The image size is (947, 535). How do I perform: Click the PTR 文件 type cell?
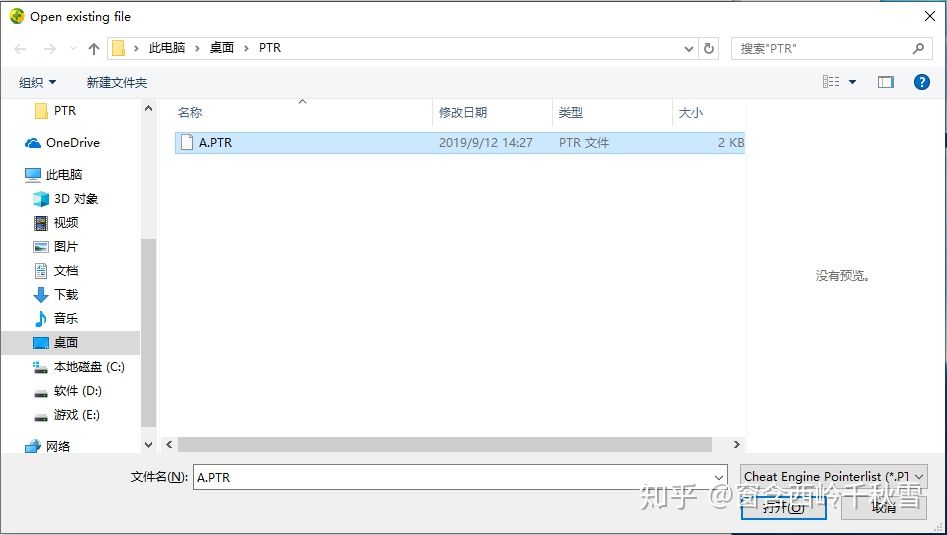tap(583, 143)
